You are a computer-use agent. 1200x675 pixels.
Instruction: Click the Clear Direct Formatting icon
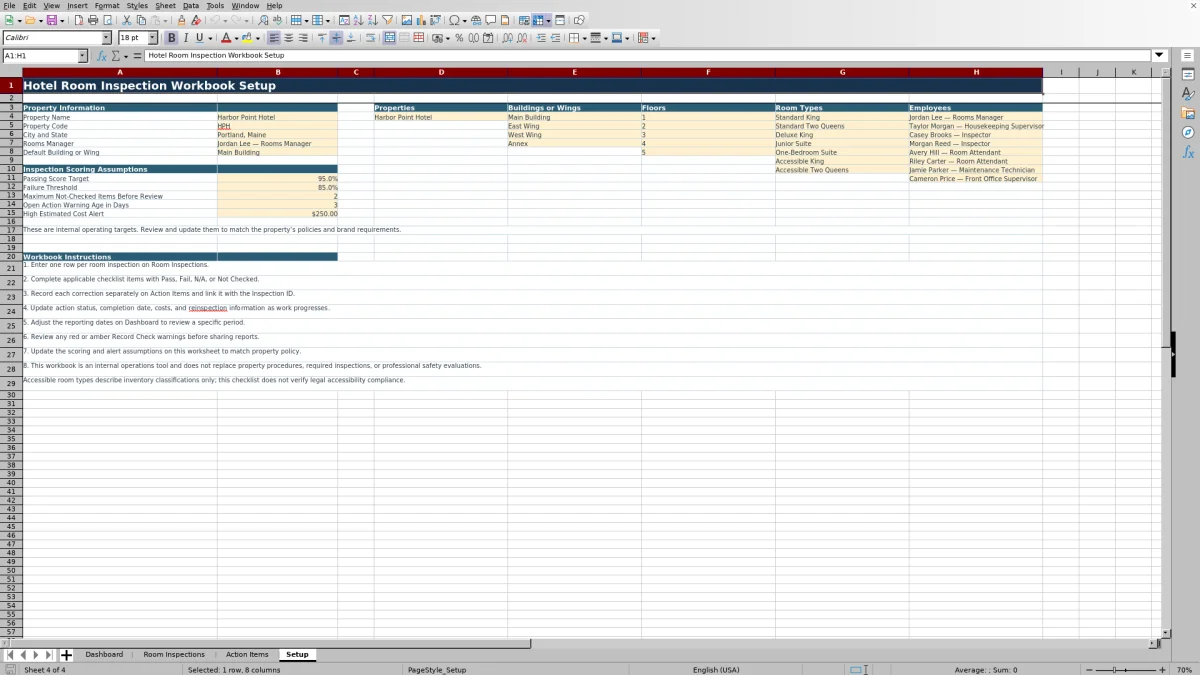(196, 20)
